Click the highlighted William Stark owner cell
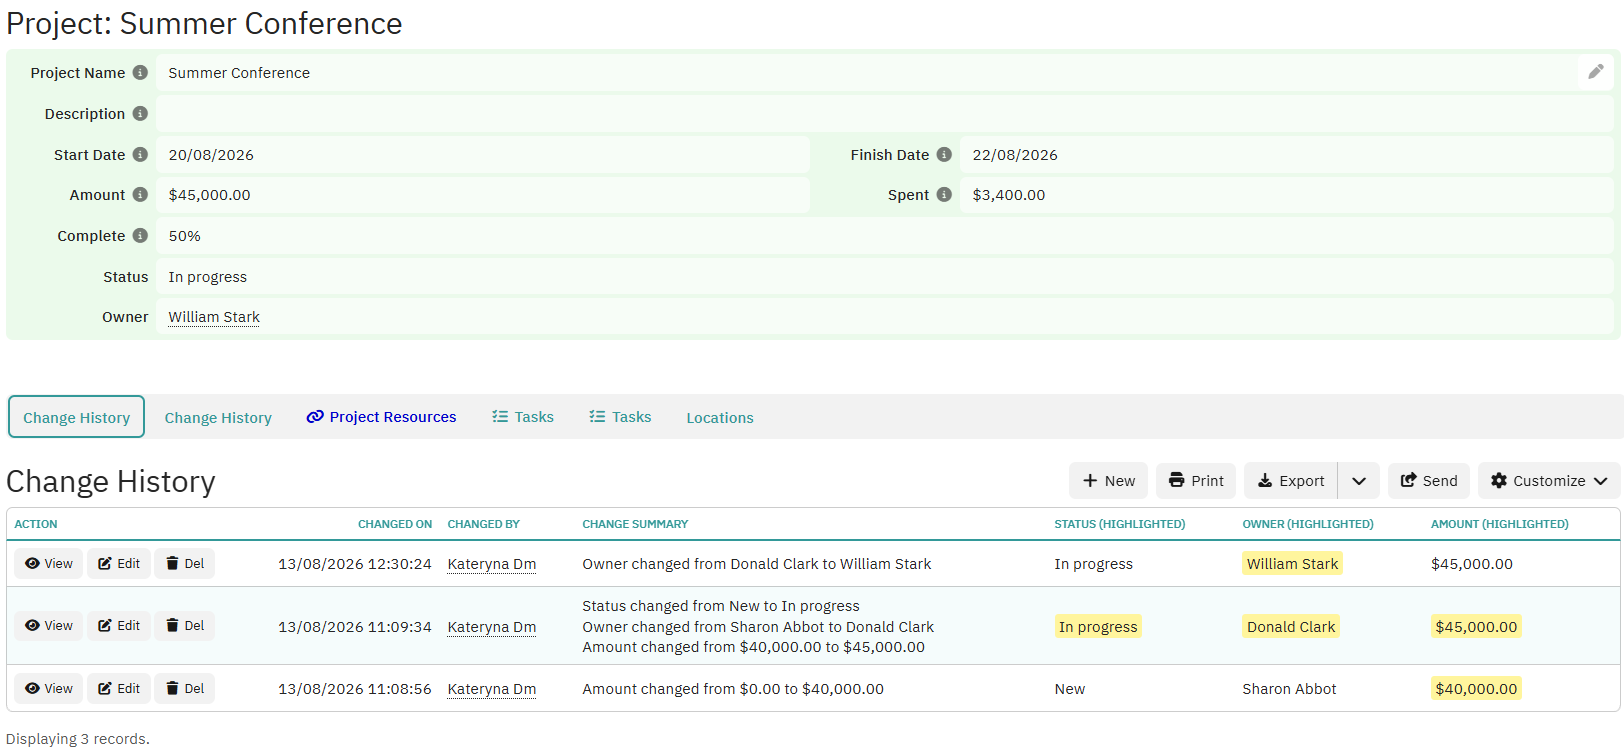The image size is (1624, 755). tap(1292, 564)
